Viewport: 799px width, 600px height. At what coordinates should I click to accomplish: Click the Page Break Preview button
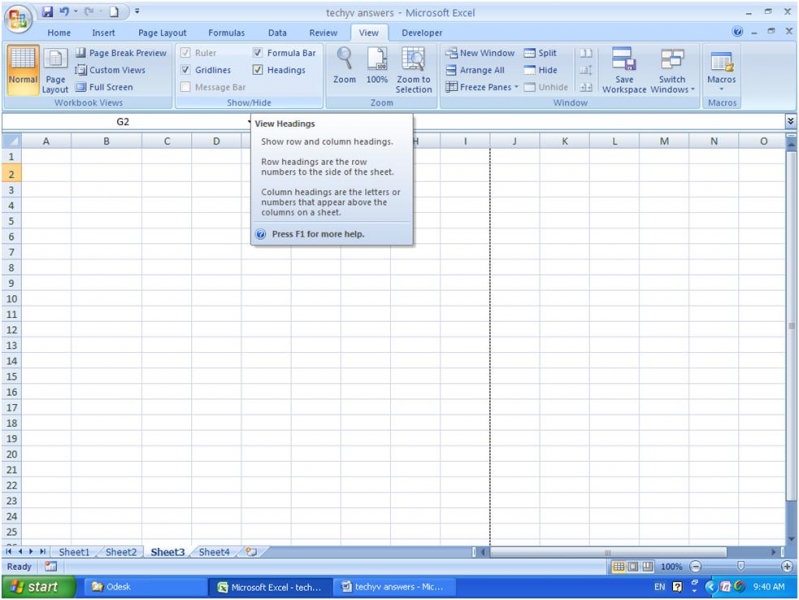[x=121, y=53]
